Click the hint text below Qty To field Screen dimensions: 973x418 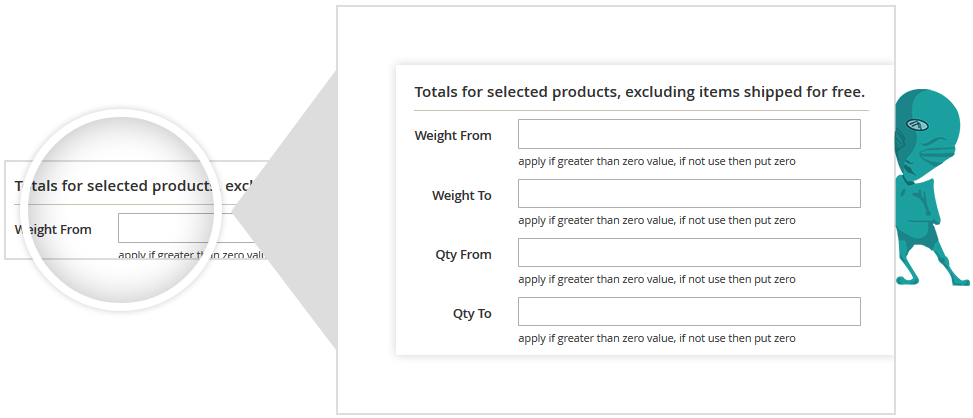[x=656, y=338]
